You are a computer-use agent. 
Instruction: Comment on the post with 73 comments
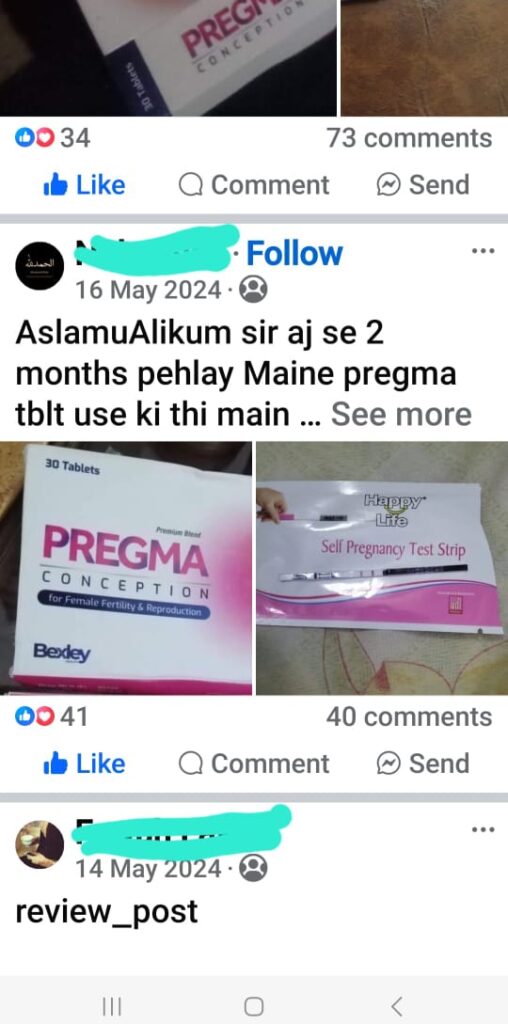click(254, 185)
